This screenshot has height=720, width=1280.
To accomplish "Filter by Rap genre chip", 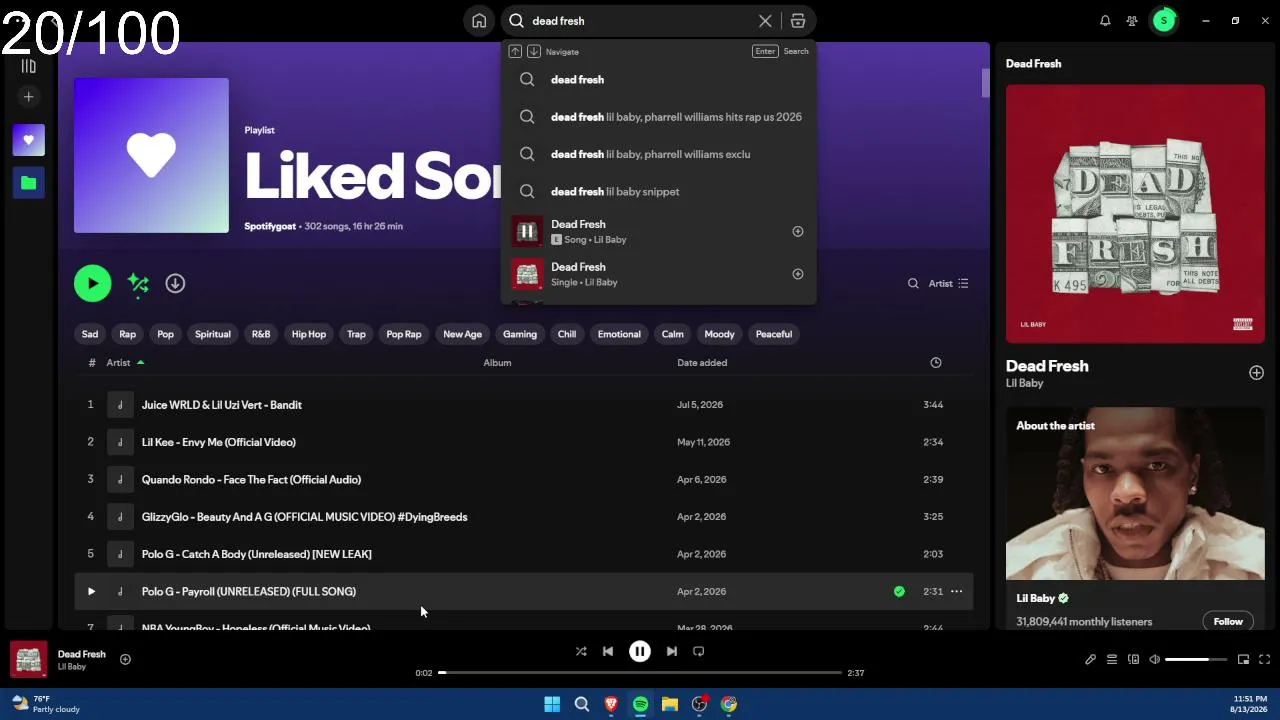I will pyautogui.click(x=128, y=334).
